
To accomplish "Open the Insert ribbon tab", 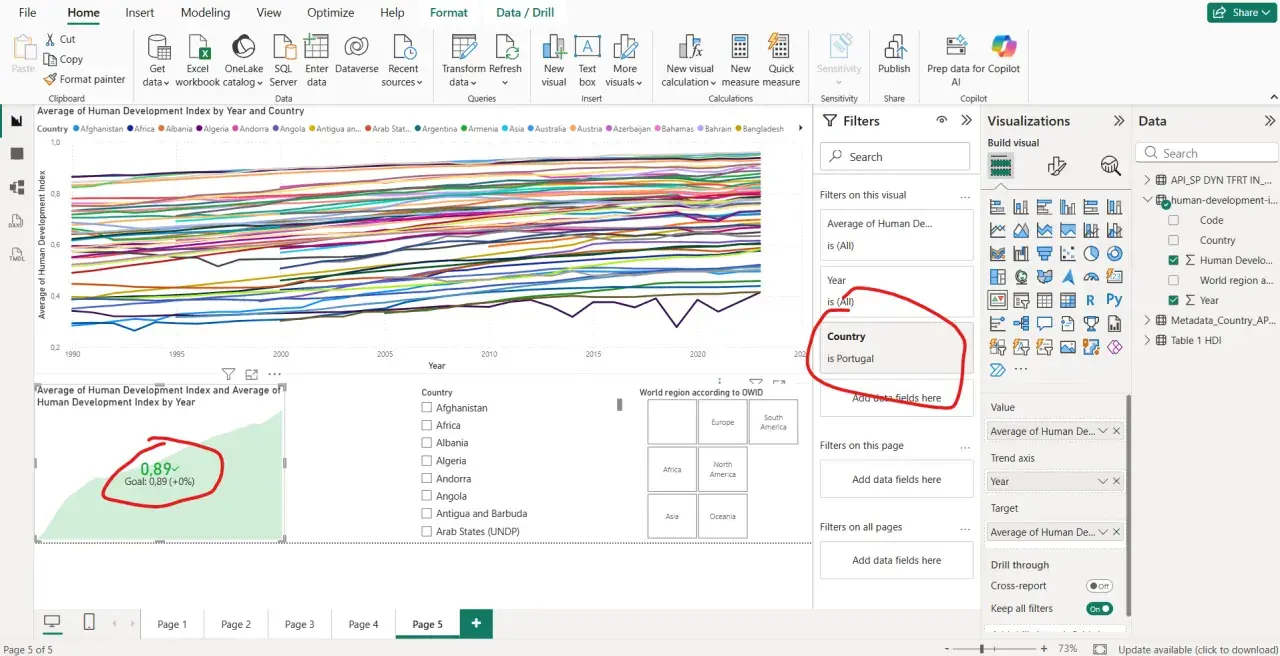I will (140, 13).
